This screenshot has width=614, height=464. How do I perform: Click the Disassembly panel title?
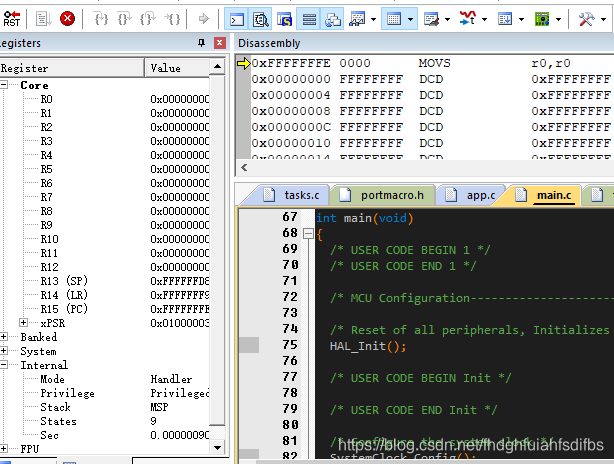269,43
